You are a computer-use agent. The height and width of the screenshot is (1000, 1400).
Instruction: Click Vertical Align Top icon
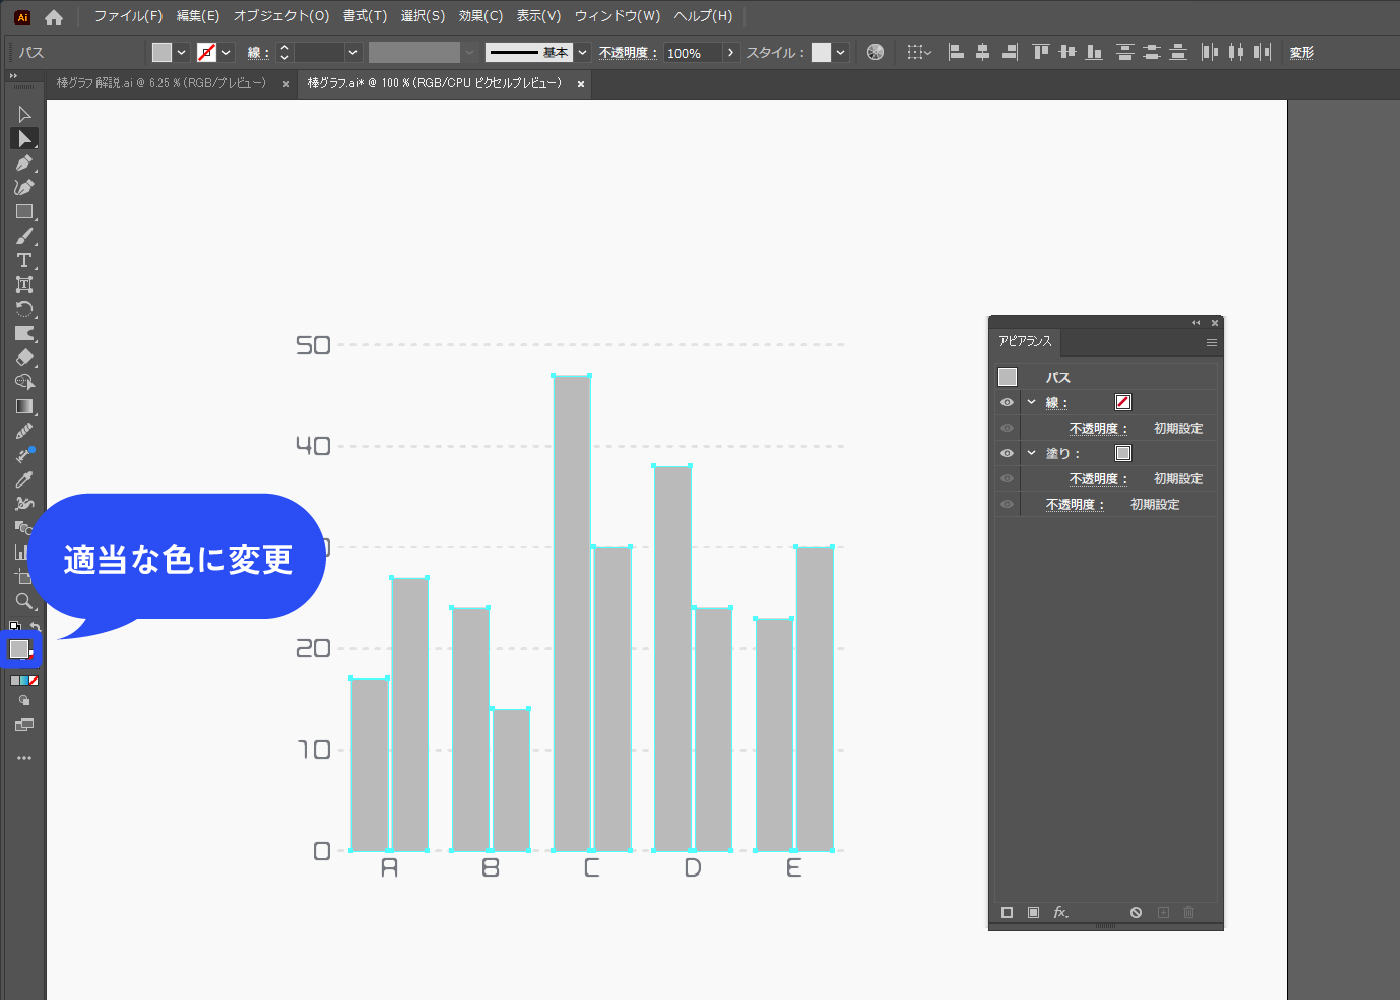(1041, 52)
